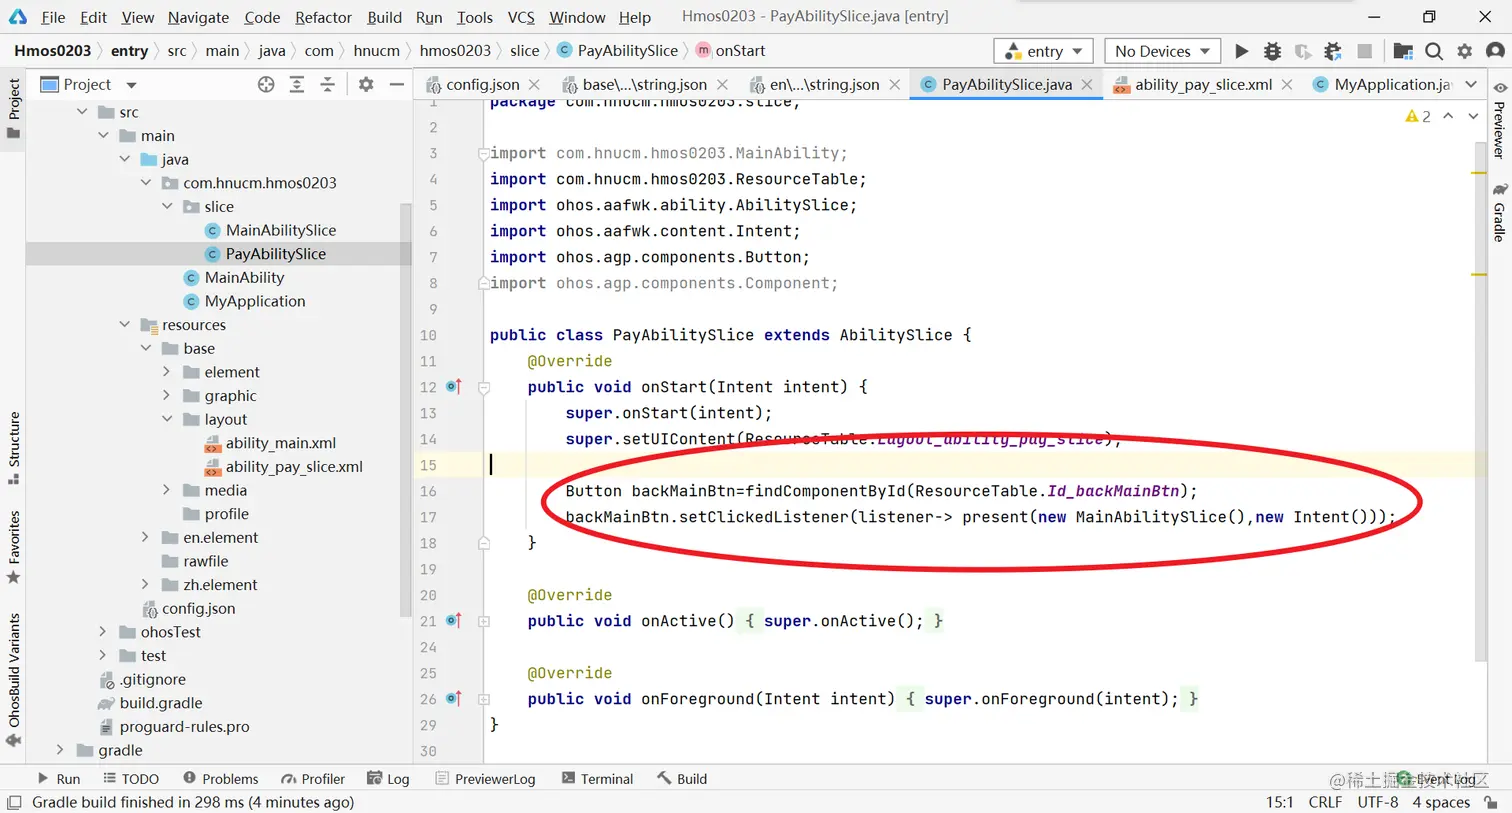Open the PreviewerLog tool window
The width and height of the screenshot is (1512, 813).
(486, 779)
